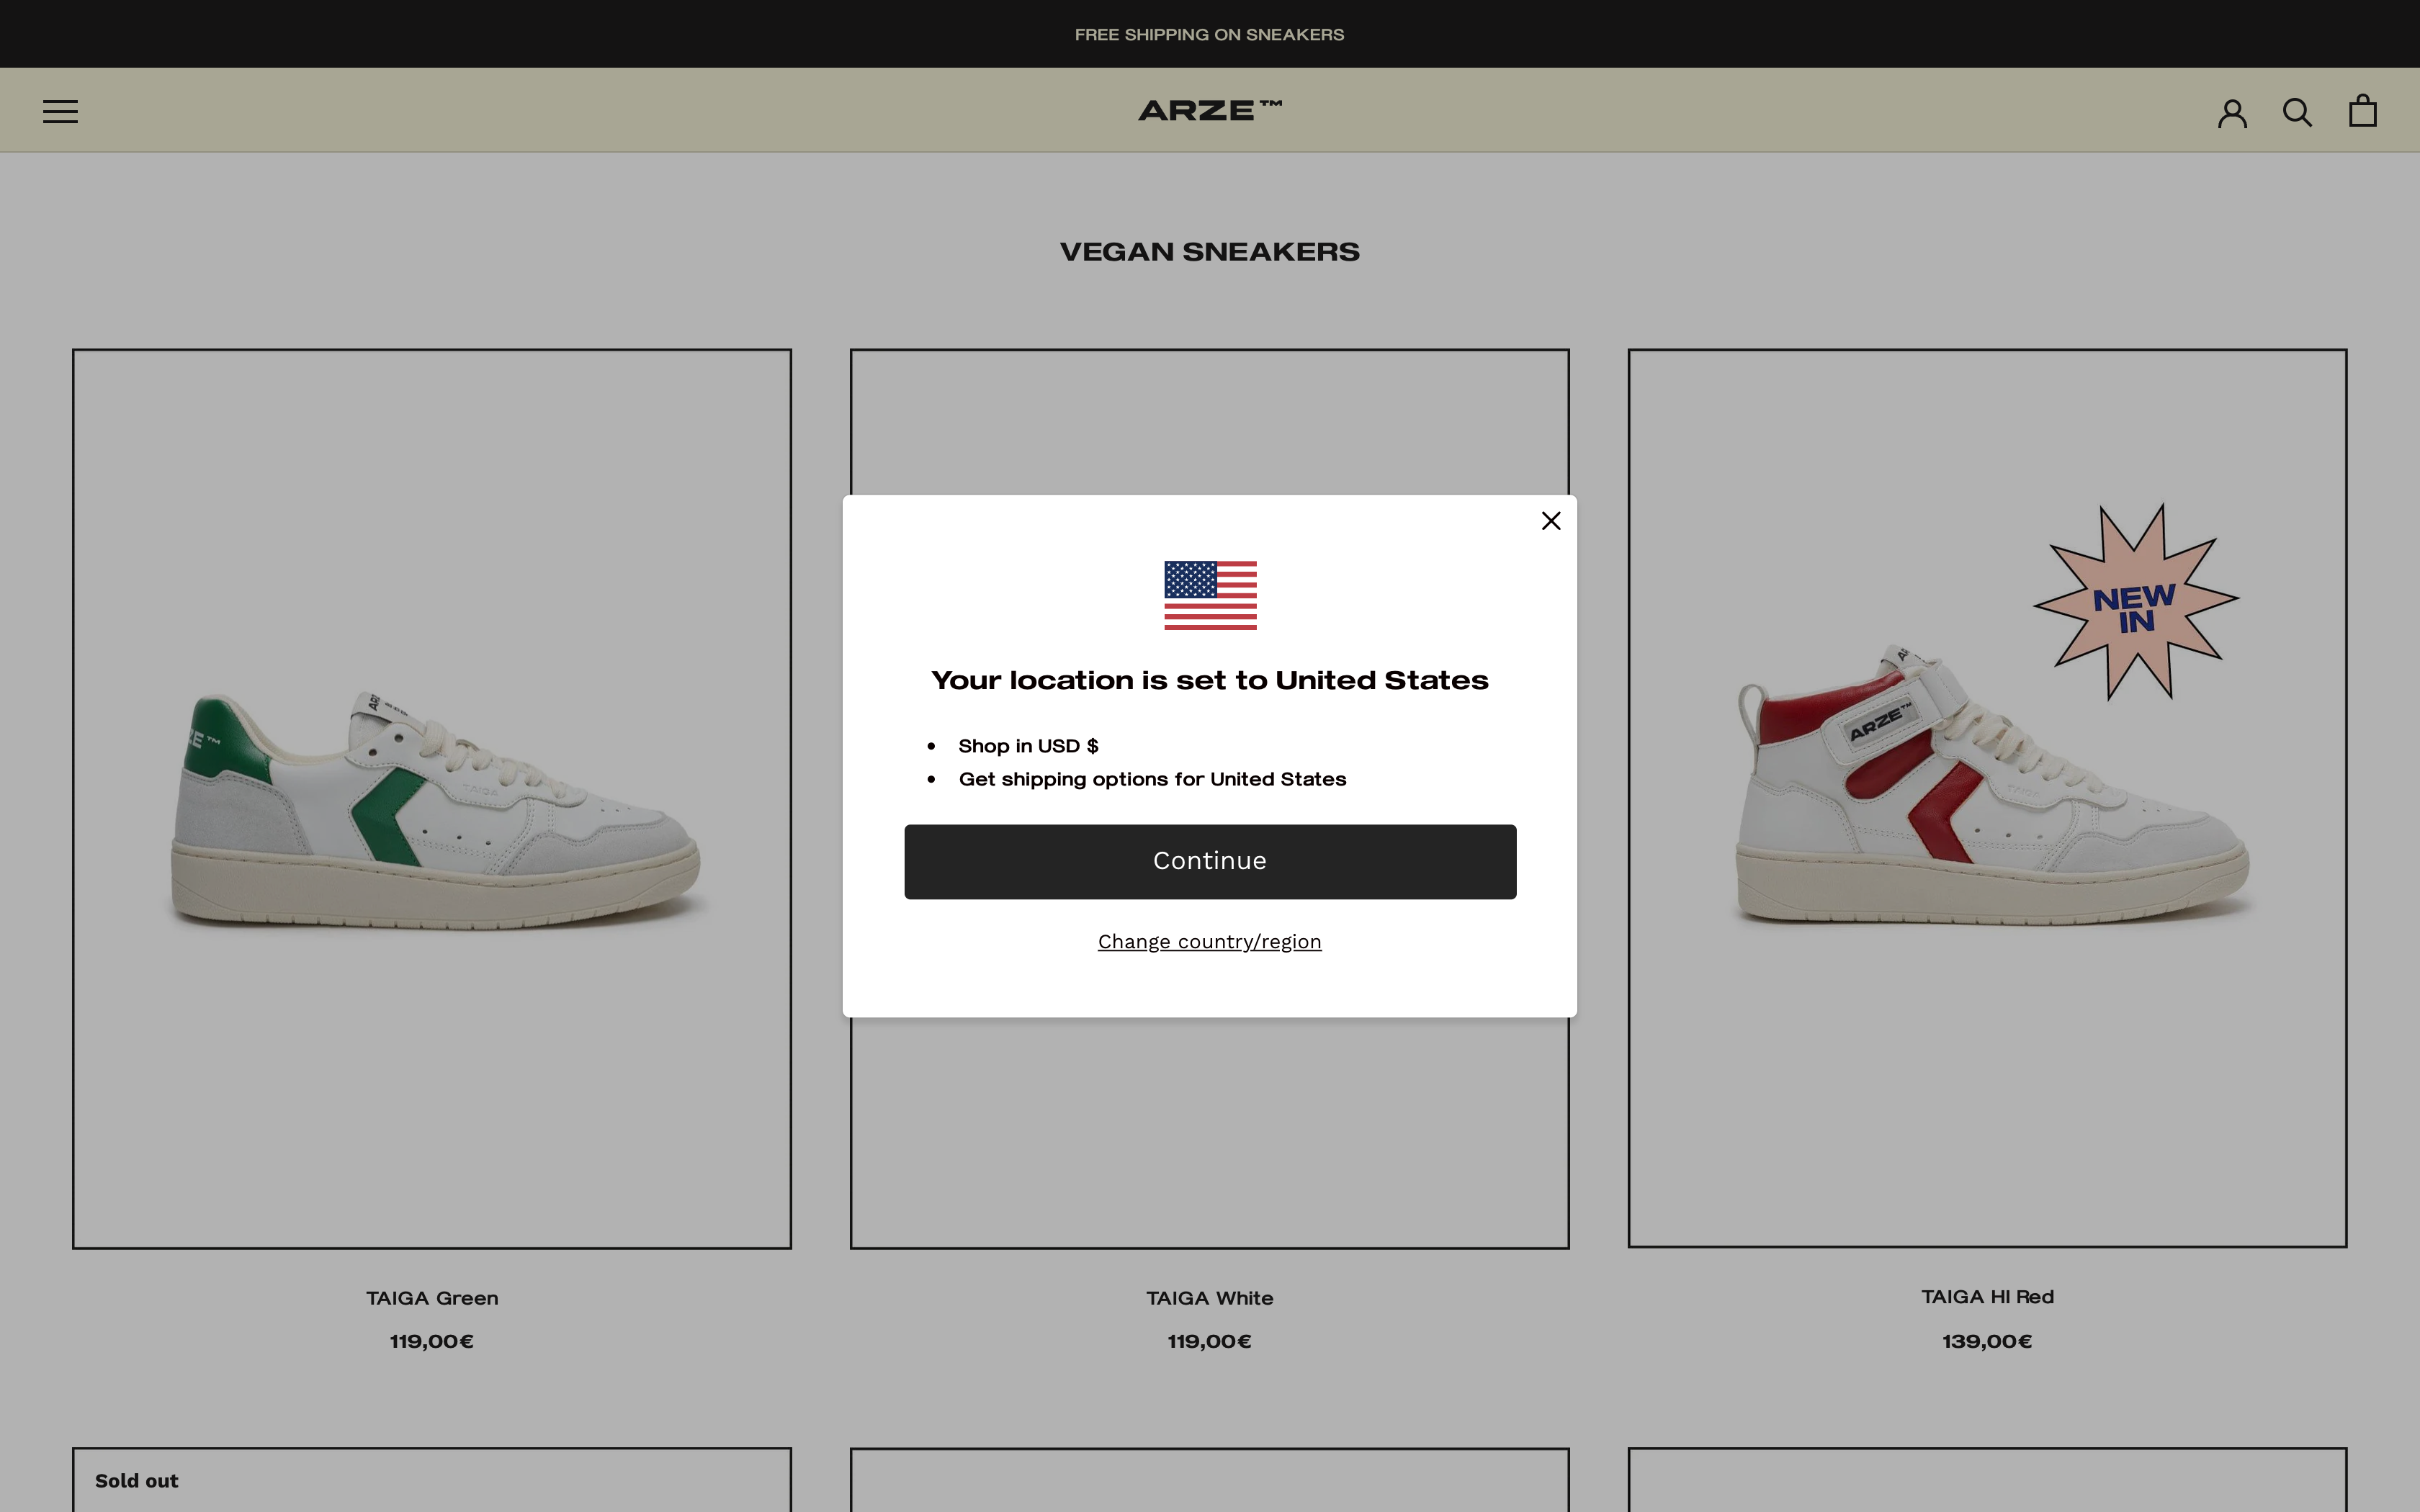Click the United States flag image
Image resolution: width=2420 pixels, height=1512 pixels.
(1210, 595)
